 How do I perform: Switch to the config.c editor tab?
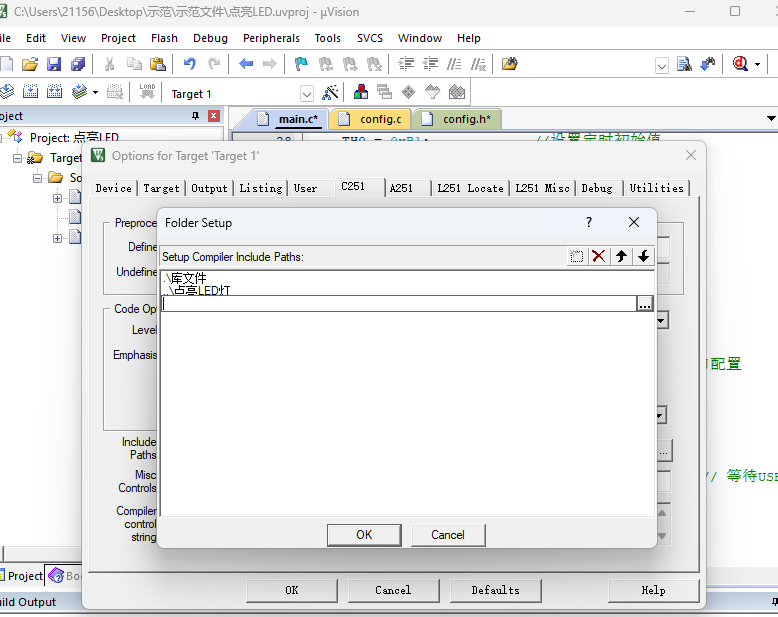[380, 119]
